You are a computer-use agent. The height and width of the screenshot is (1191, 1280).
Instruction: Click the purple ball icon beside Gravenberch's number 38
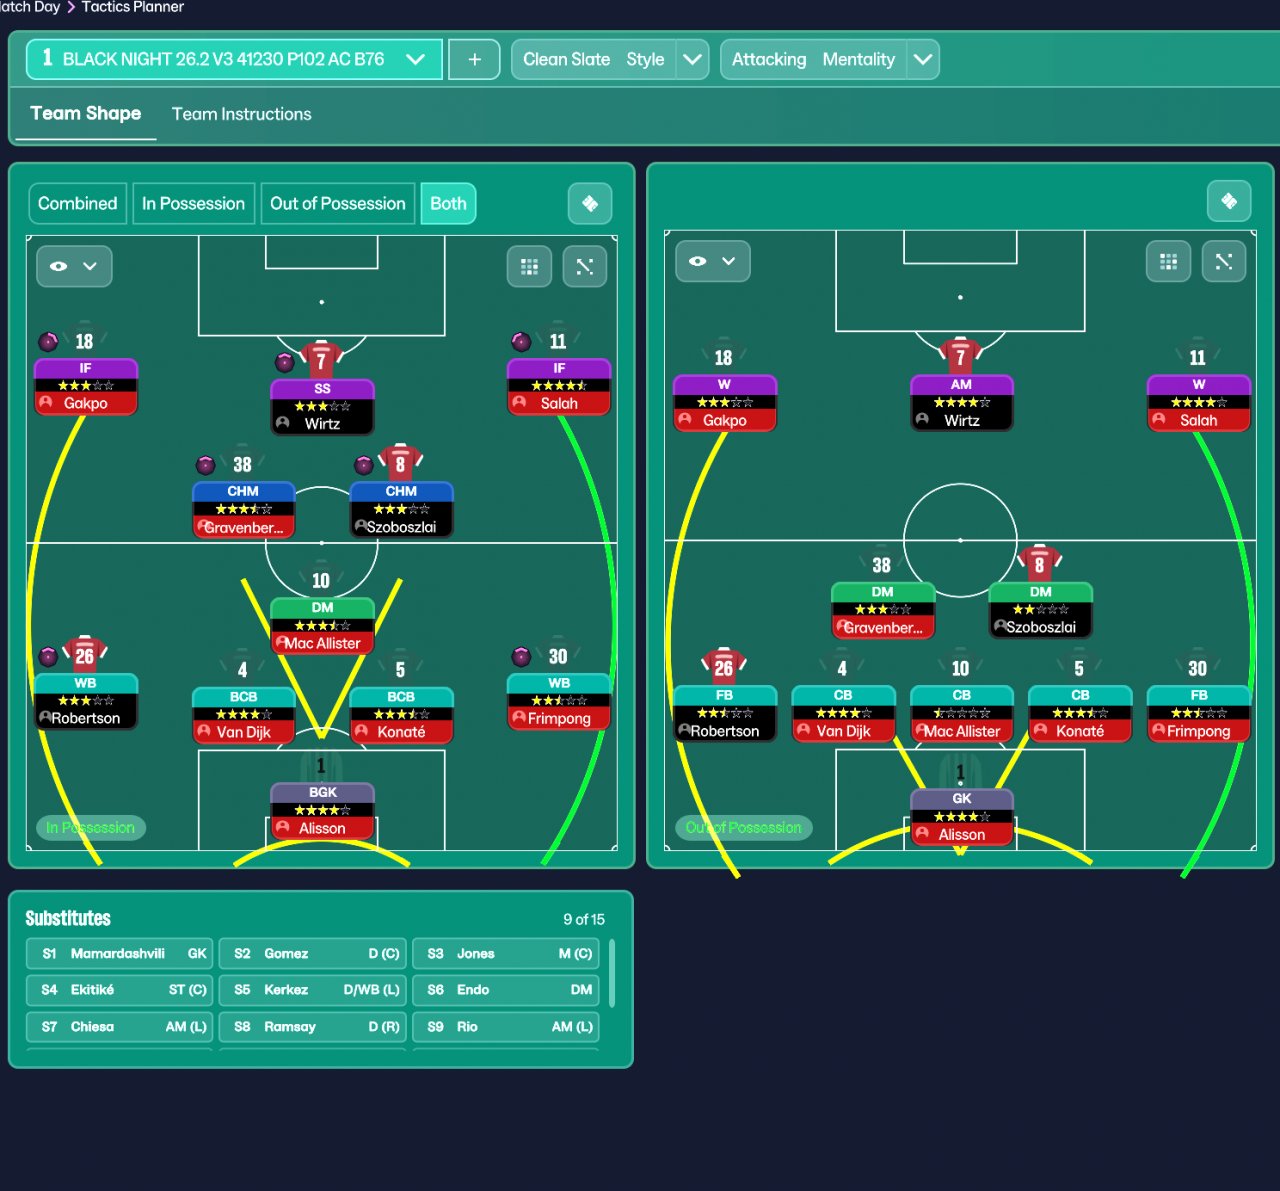[206, 465]
